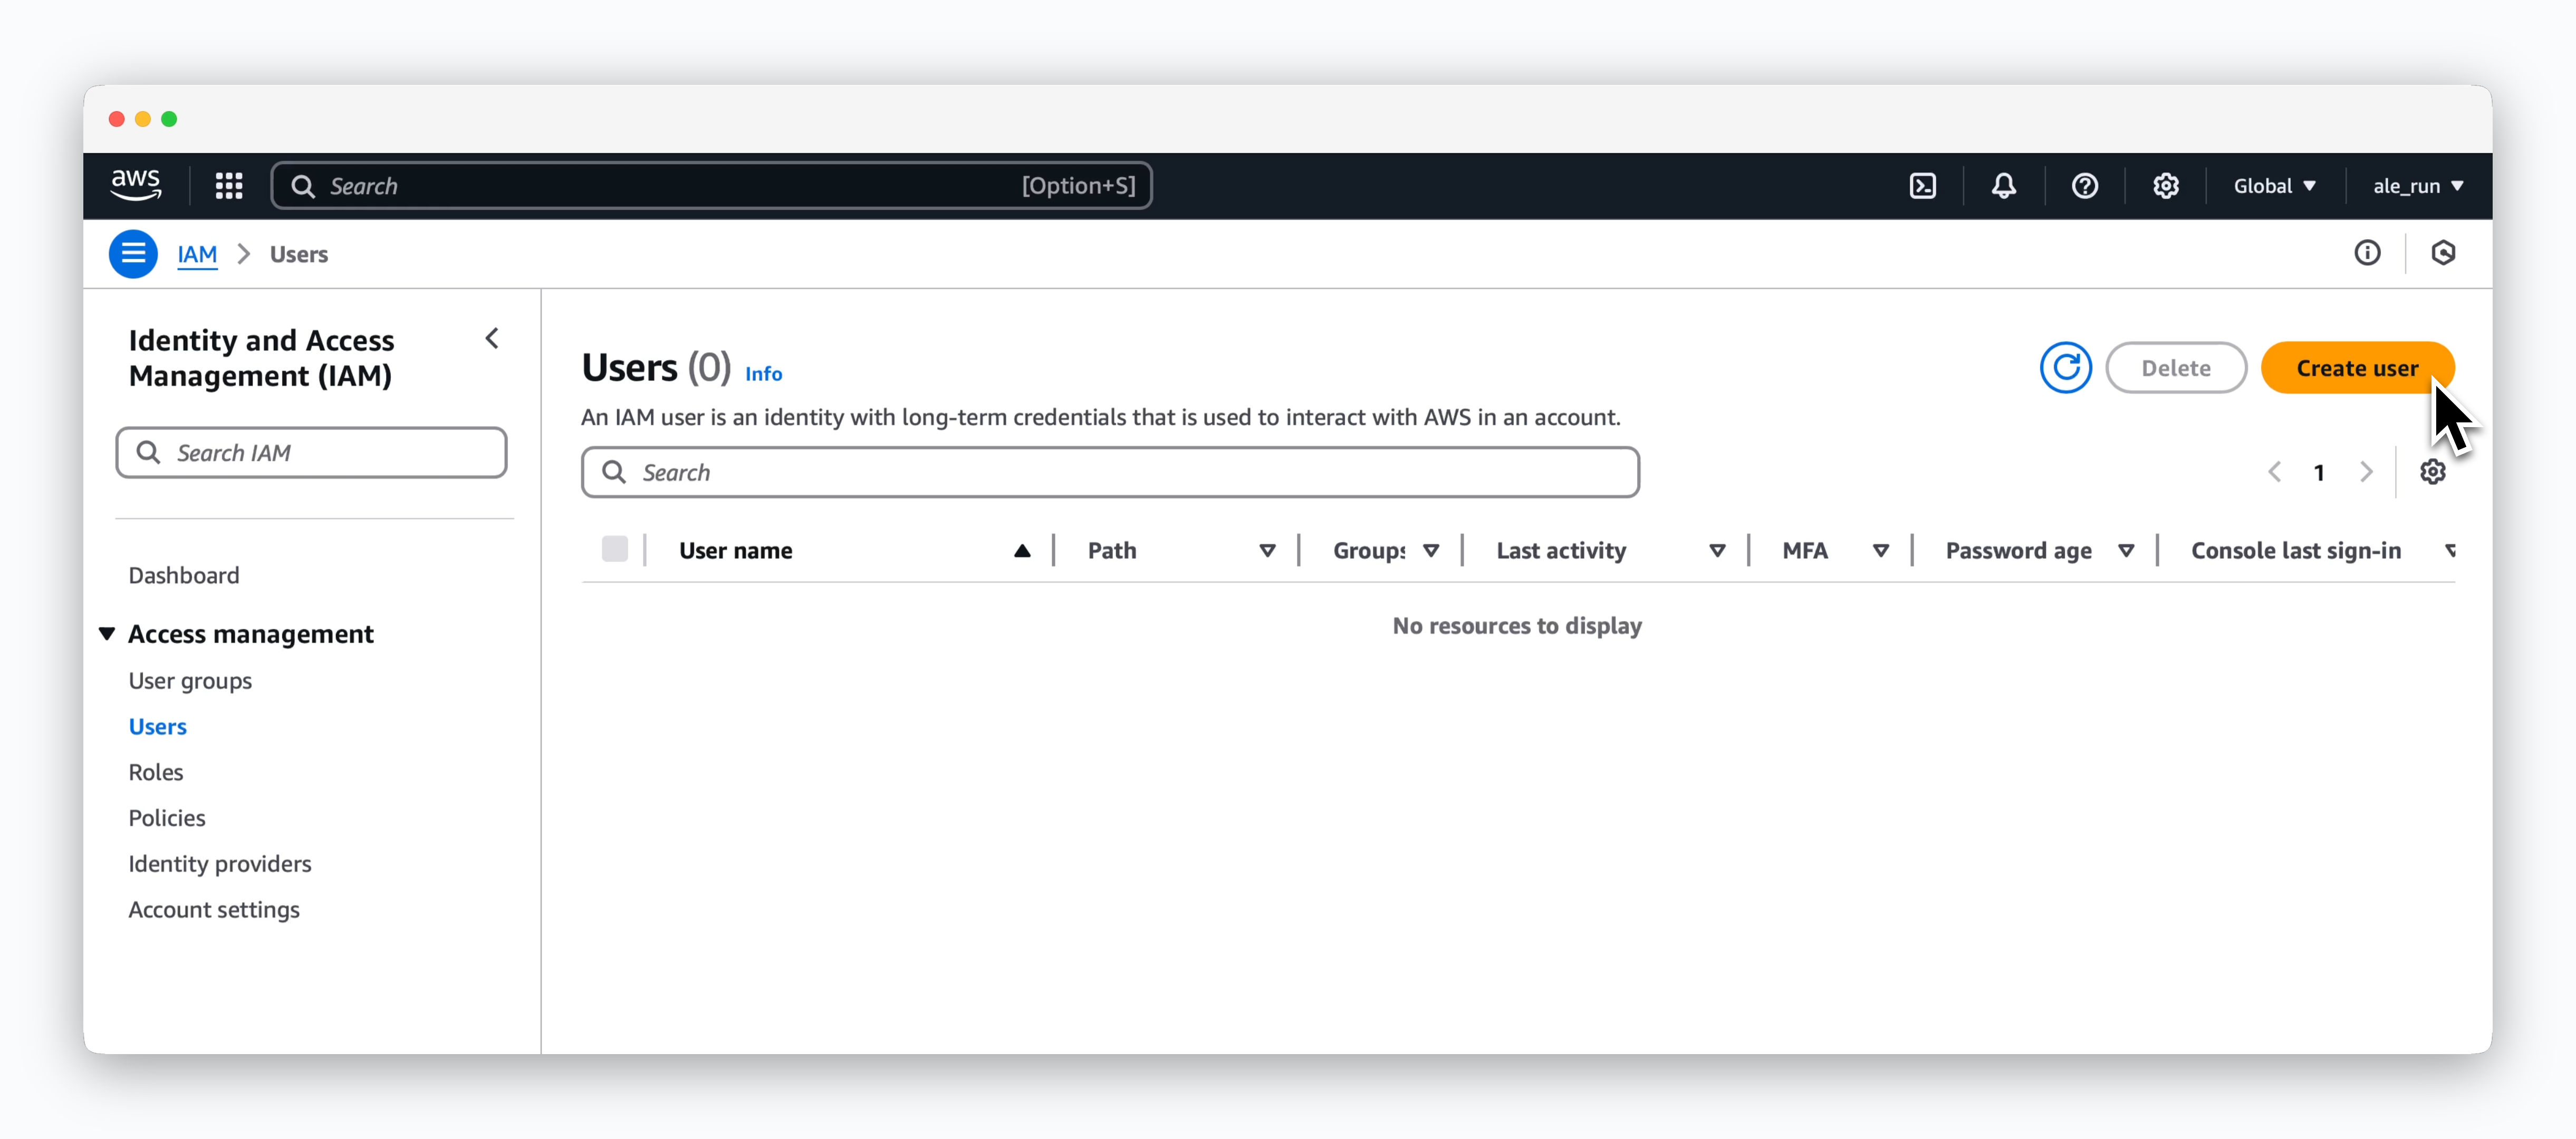The width and height of the screenshot is (2576, 1139).
Task: Click magnifier icon in users search field
Action: pyautogui.click(x=614, y=472)
